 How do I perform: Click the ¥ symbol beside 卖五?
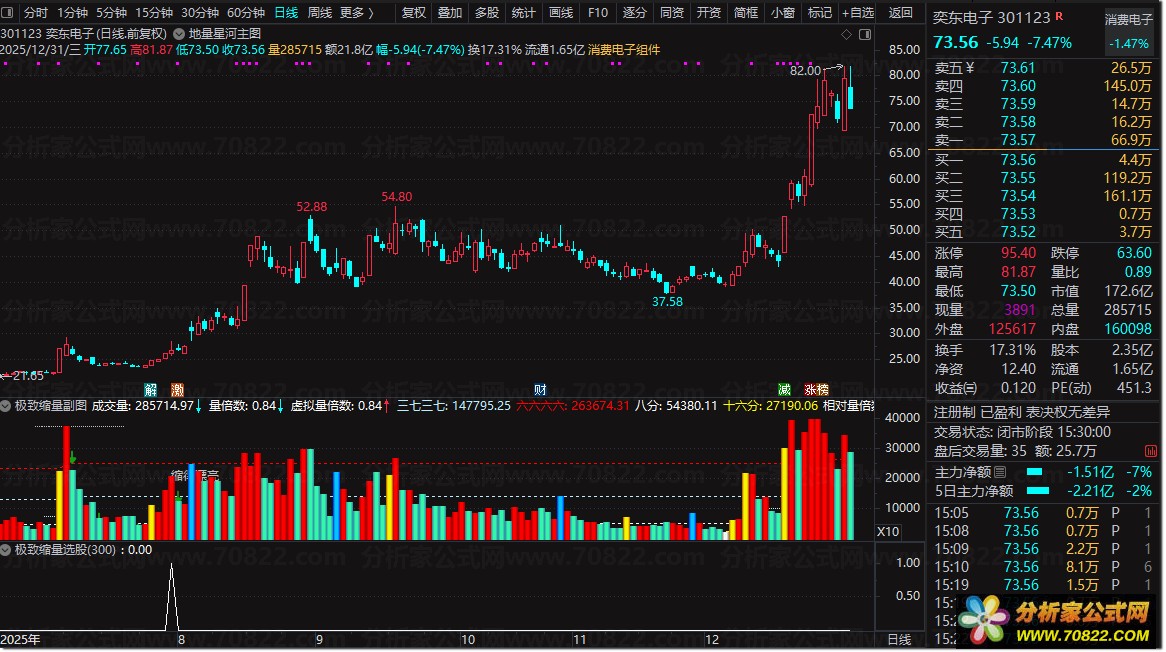point(969,68)
